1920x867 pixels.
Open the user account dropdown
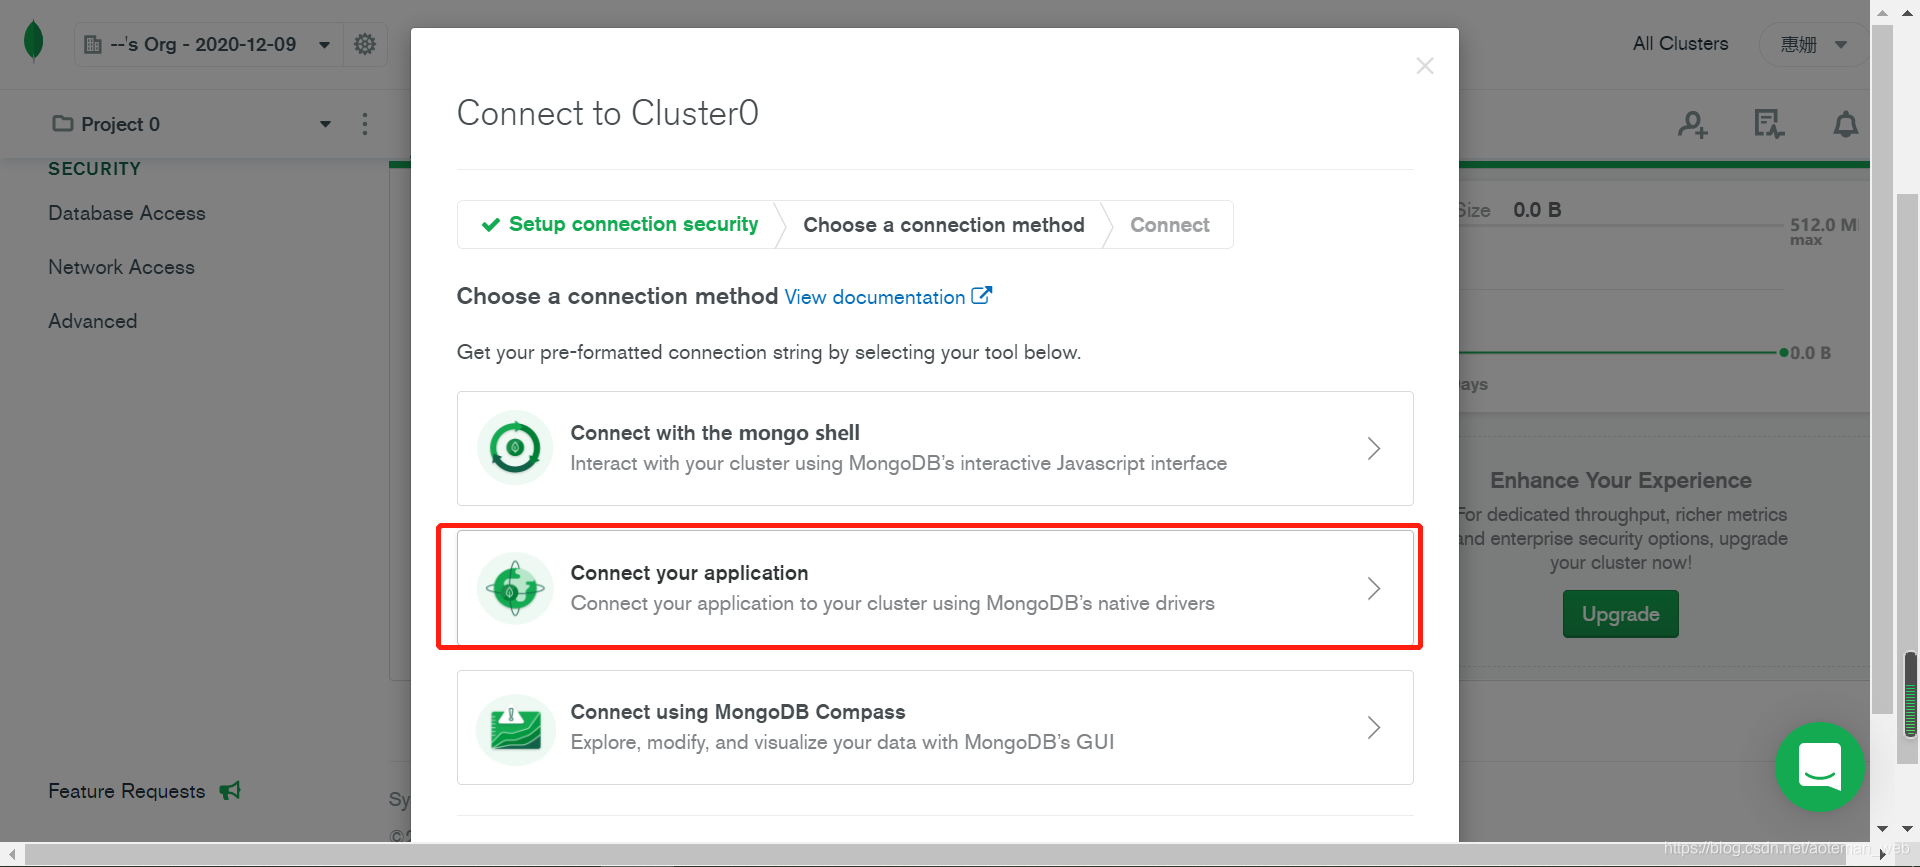[x=1813, y=44]
